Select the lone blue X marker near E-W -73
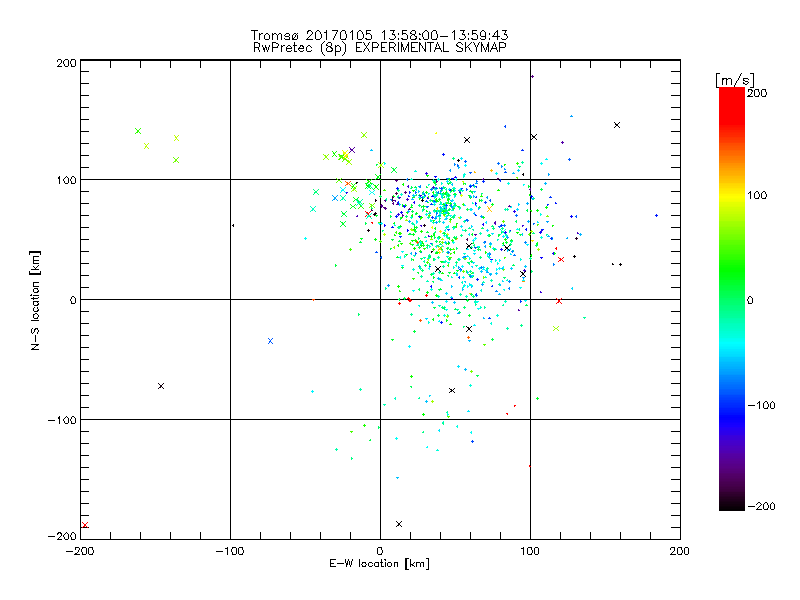 point(270,341)
